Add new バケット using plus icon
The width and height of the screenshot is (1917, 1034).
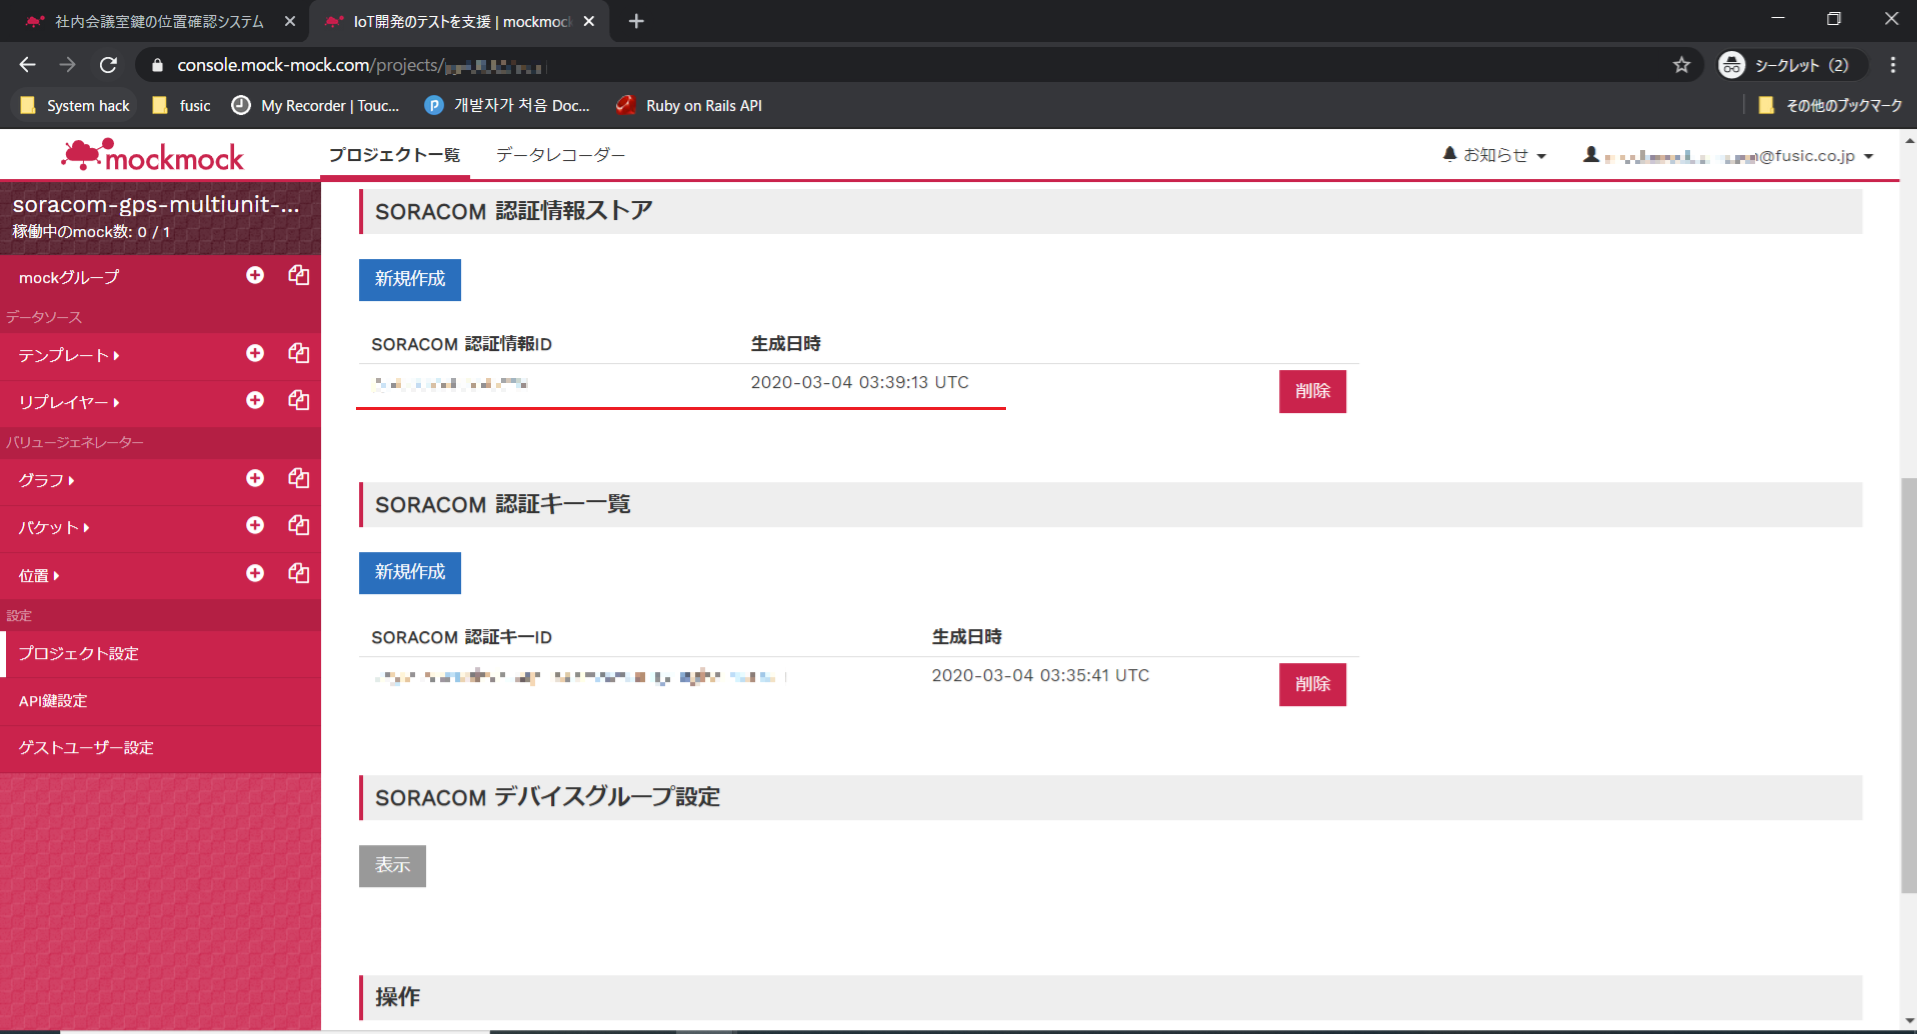point(255,525)
